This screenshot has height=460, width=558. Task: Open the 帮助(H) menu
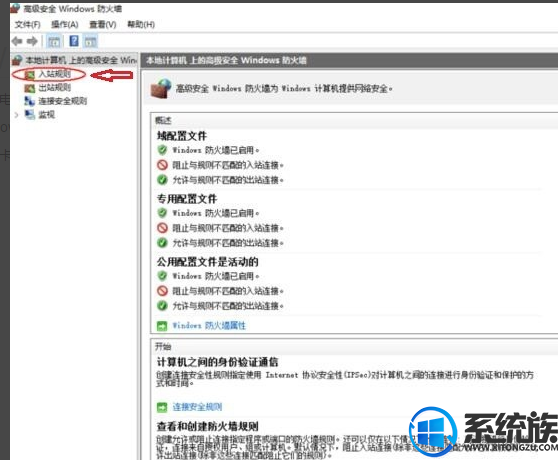click(141, 25)
